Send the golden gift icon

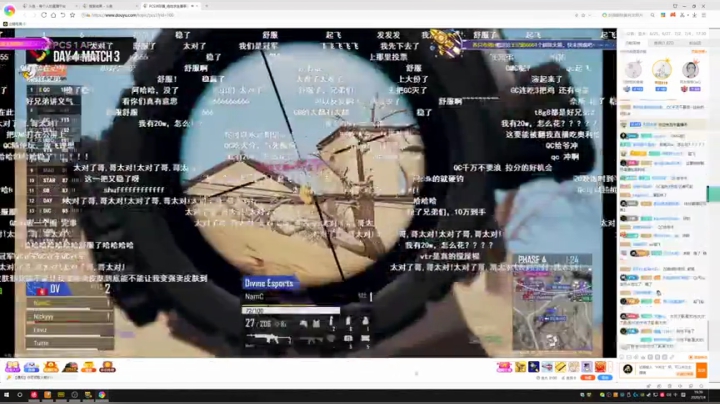pos(520,367)
